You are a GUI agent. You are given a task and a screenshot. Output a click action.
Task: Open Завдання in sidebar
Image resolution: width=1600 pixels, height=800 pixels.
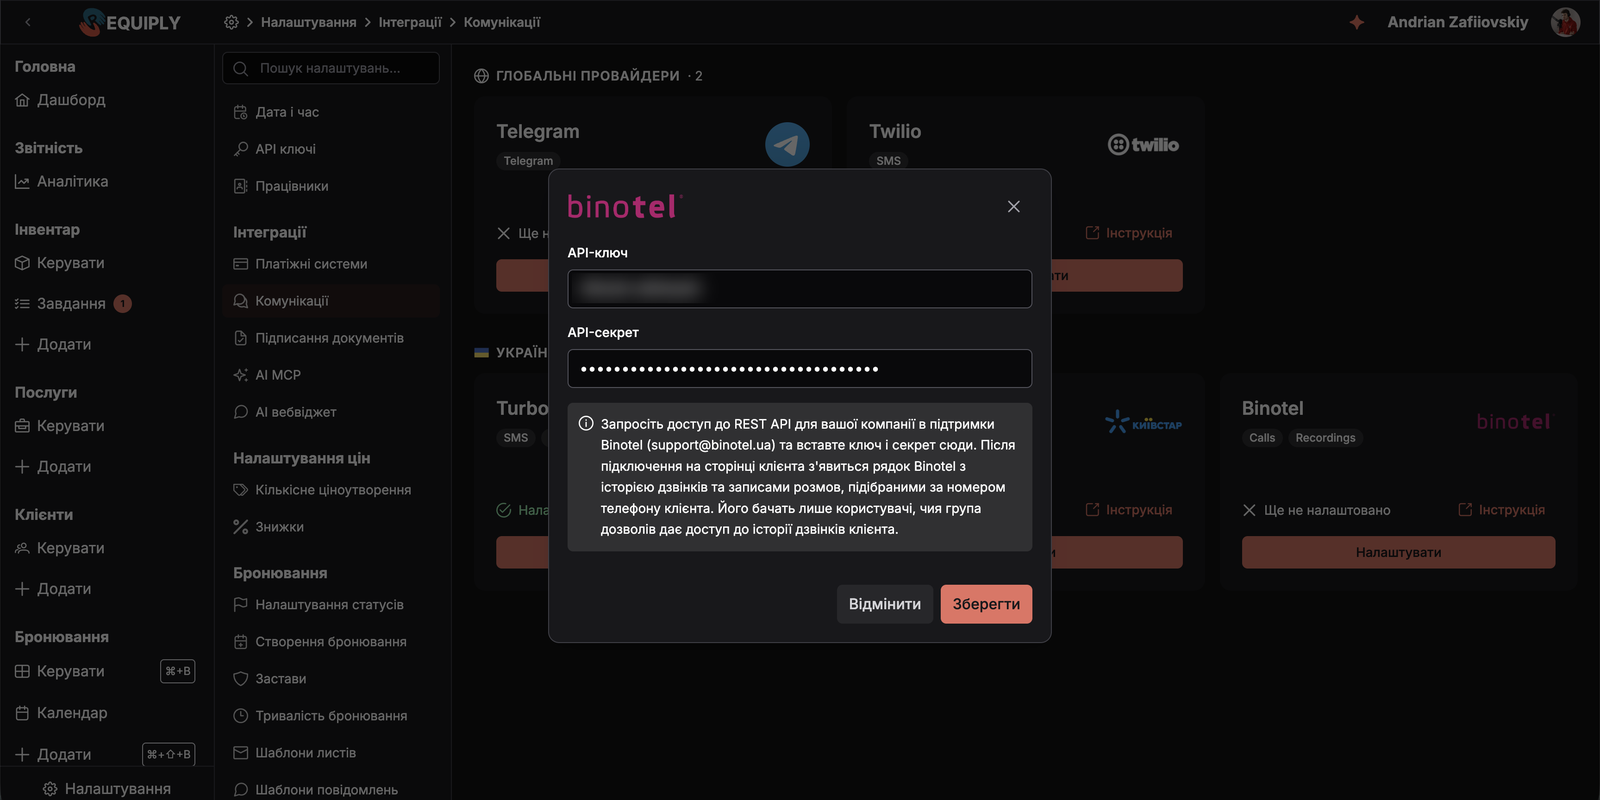(x=60, y=304)
